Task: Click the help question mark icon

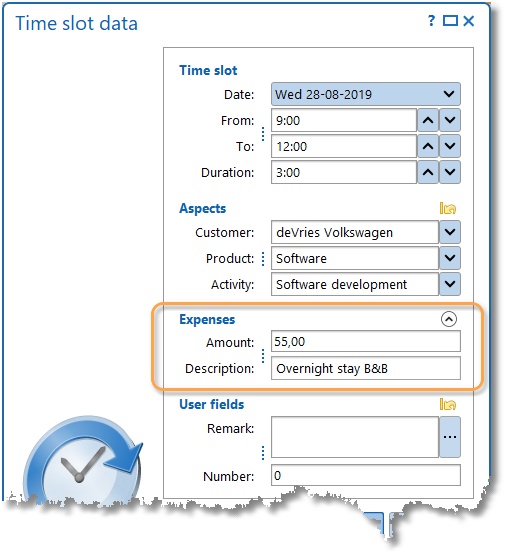Action: [431, 21]
